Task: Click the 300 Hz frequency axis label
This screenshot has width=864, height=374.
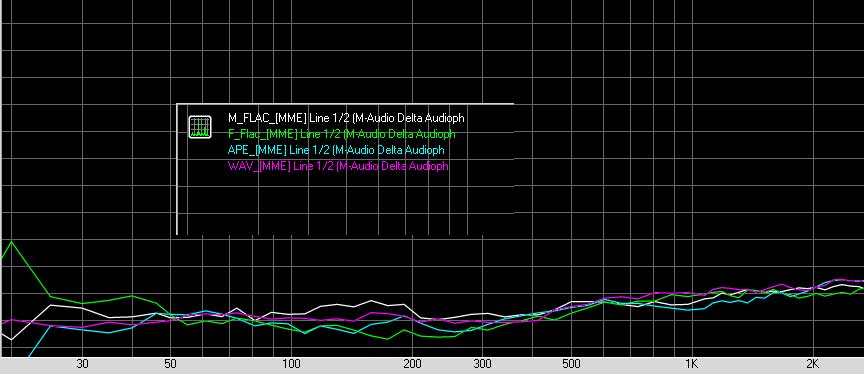Action: (483, 364)
